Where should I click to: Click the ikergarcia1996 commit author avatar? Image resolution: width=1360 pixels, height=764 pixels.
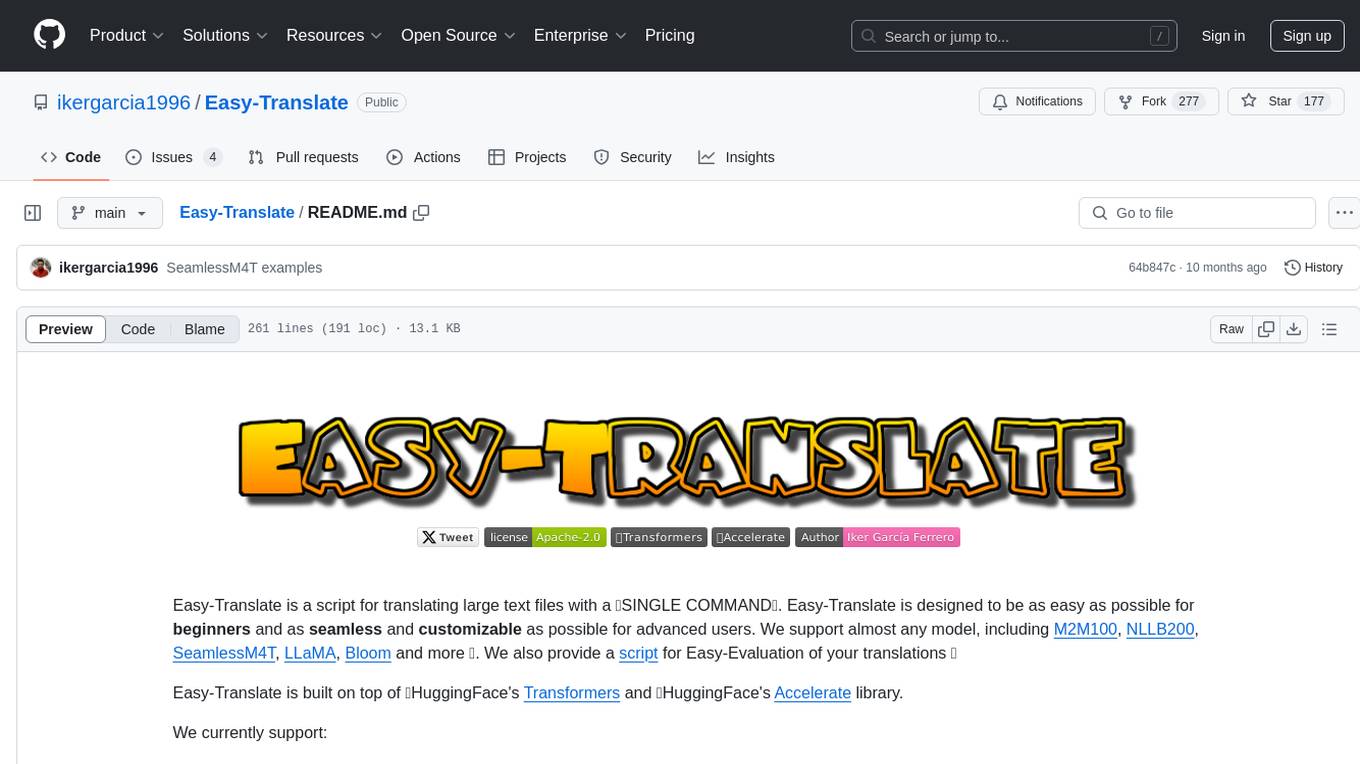pos(41,267)
